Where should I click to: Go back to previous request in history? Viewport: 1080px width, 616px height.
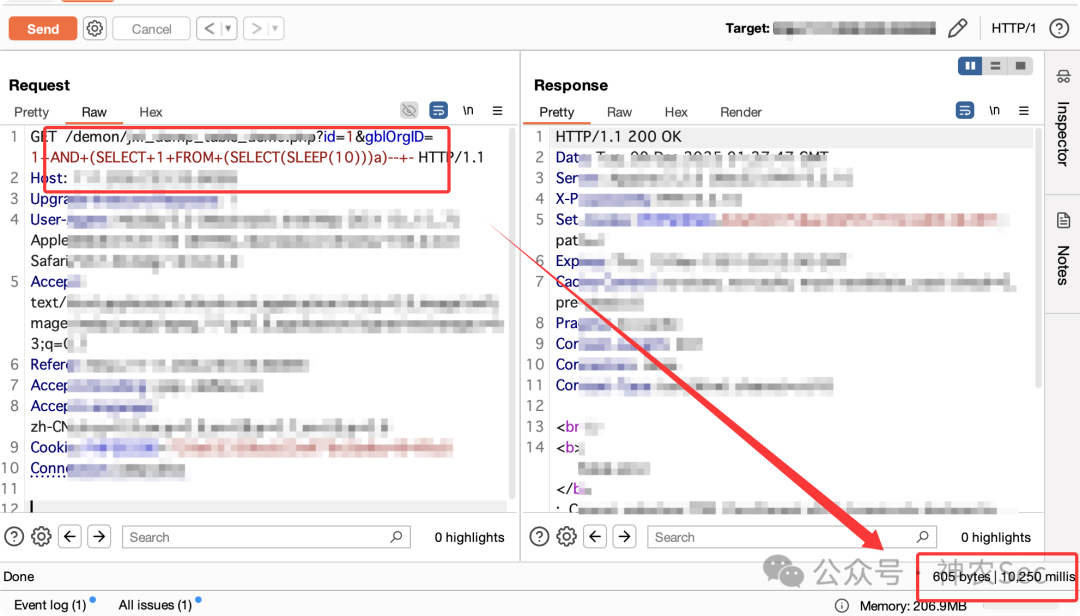pos(209,29)
